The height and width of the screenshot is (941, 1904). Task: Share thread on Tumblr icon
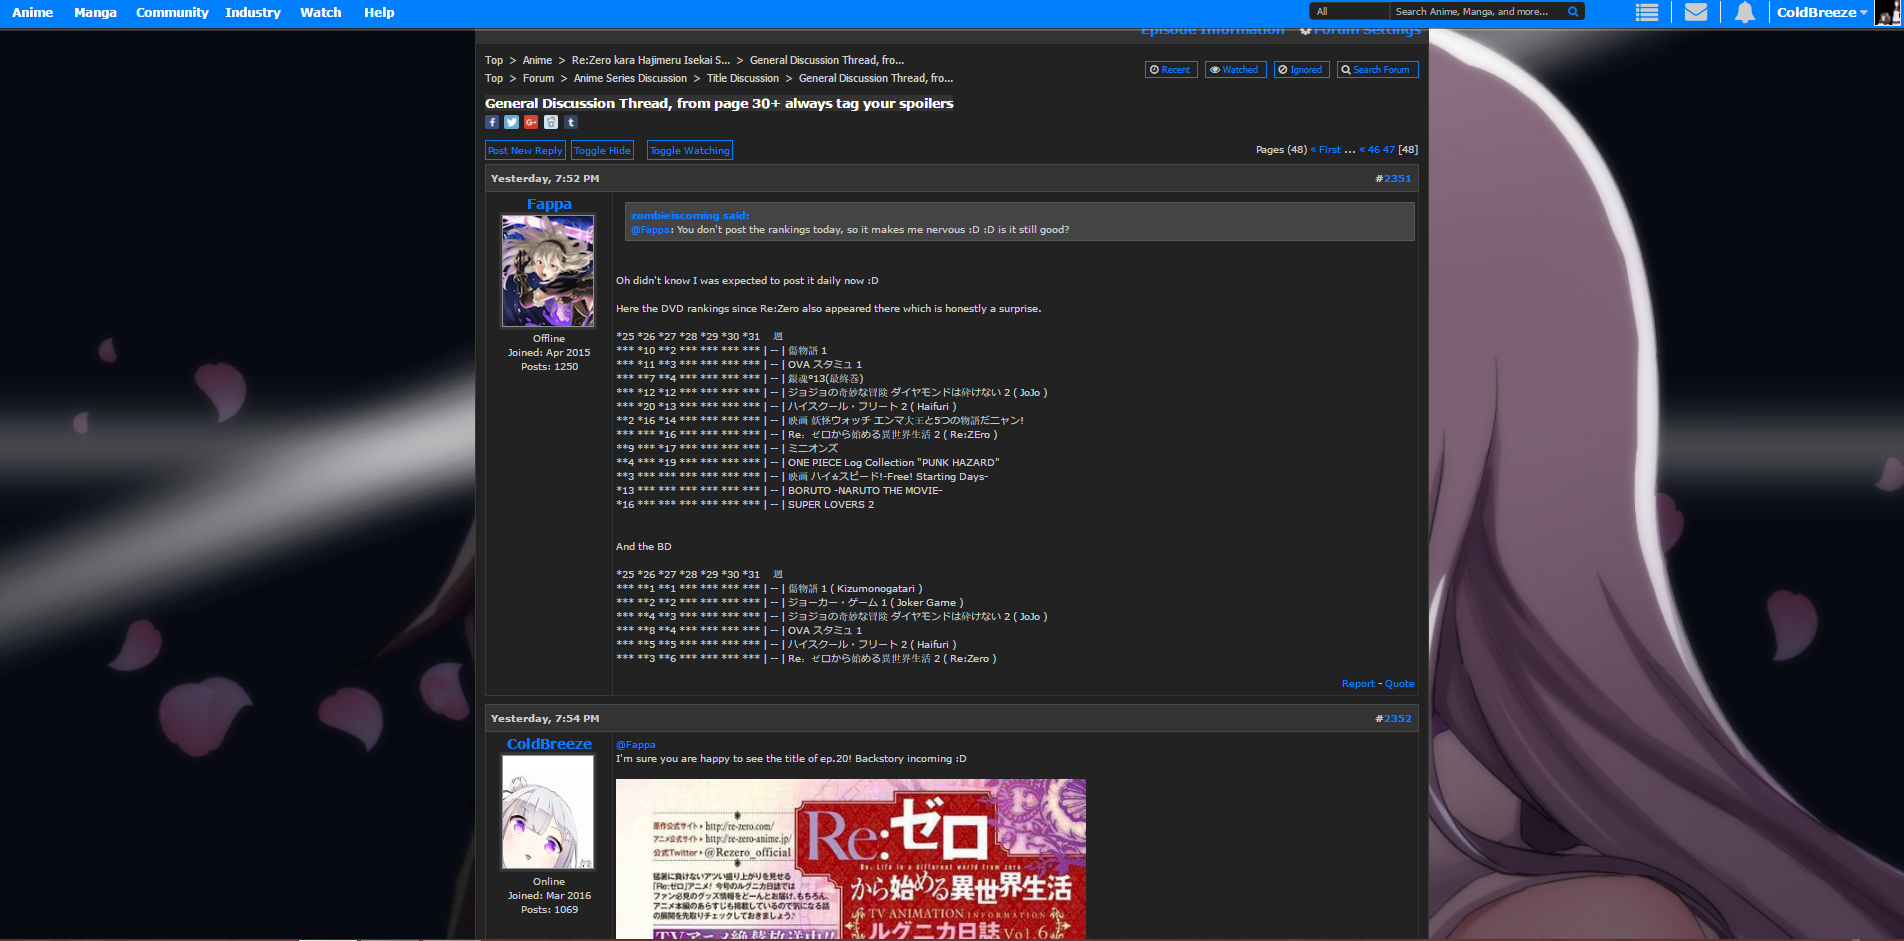click(x=571, y=122)
